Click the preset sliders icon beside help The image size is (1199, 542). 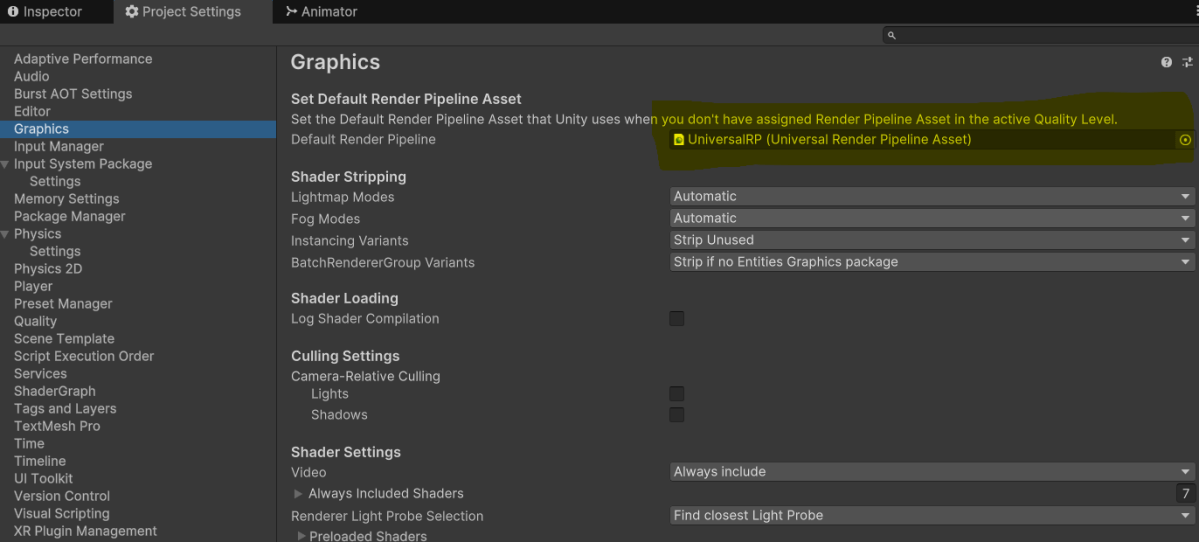(1188, 63)
